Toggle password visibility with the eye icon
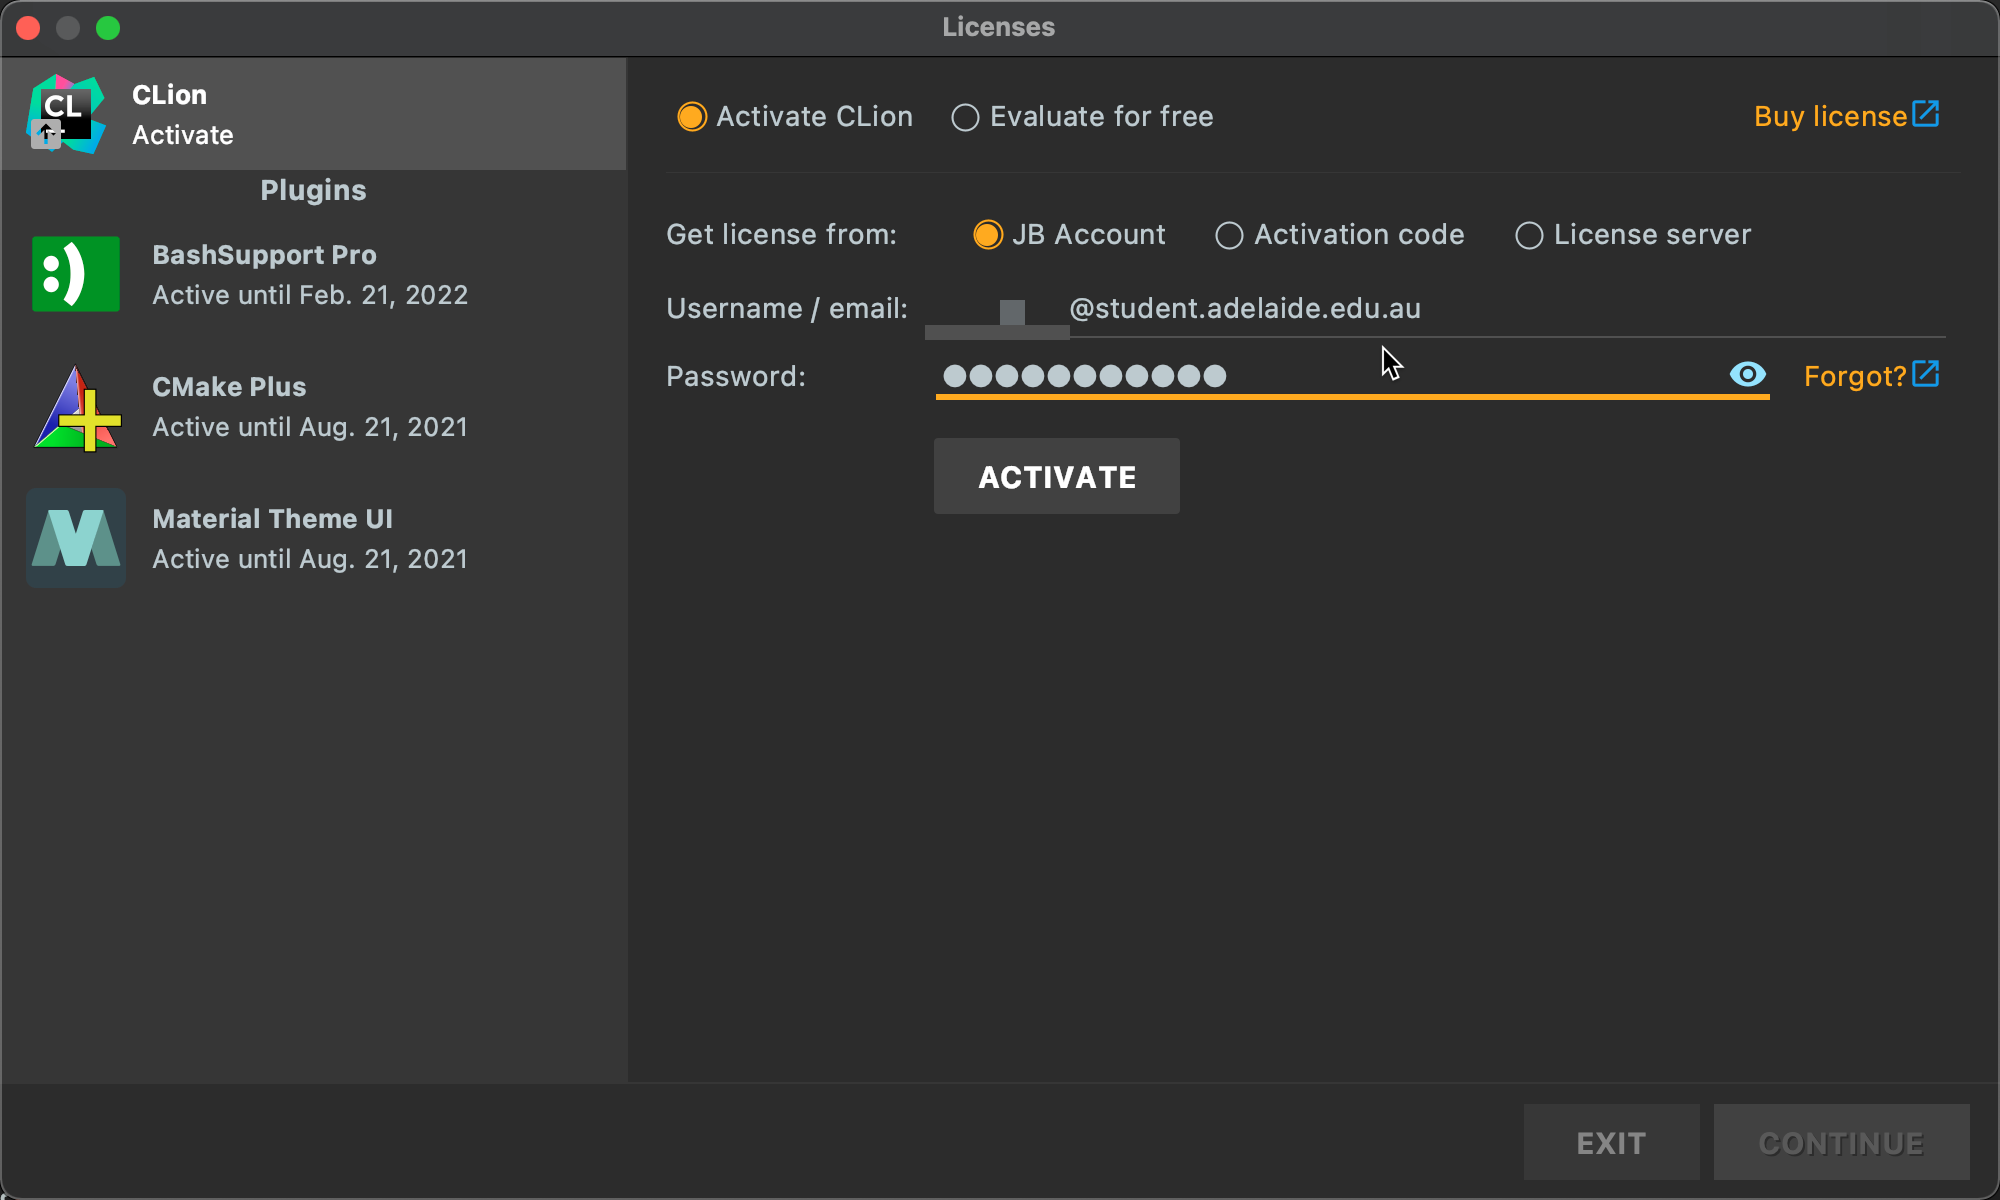Image resolution: width=2000 pixels, height=1200 pixels. point(1747,375)
